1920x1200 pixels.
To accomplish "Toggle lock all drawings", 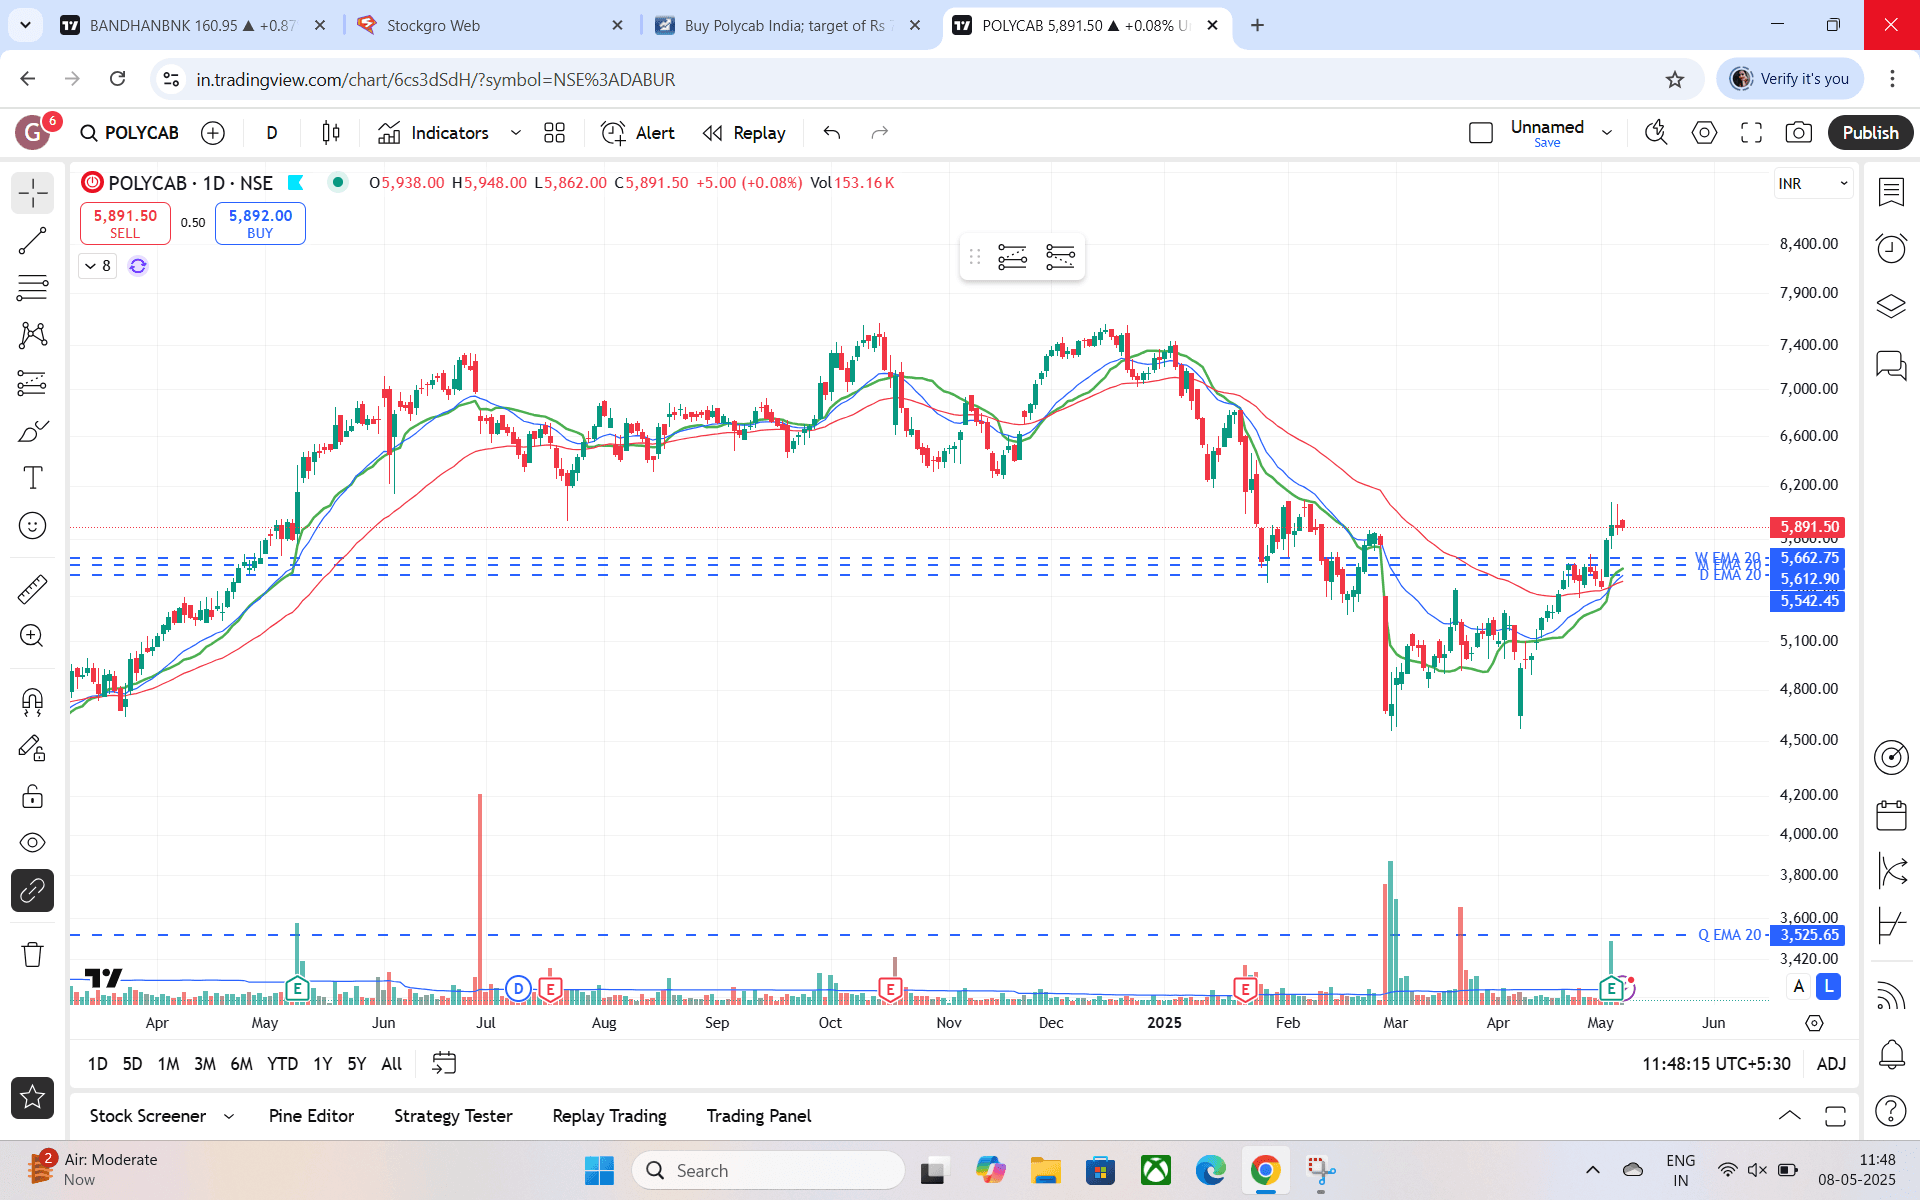I will coord(32,796).
